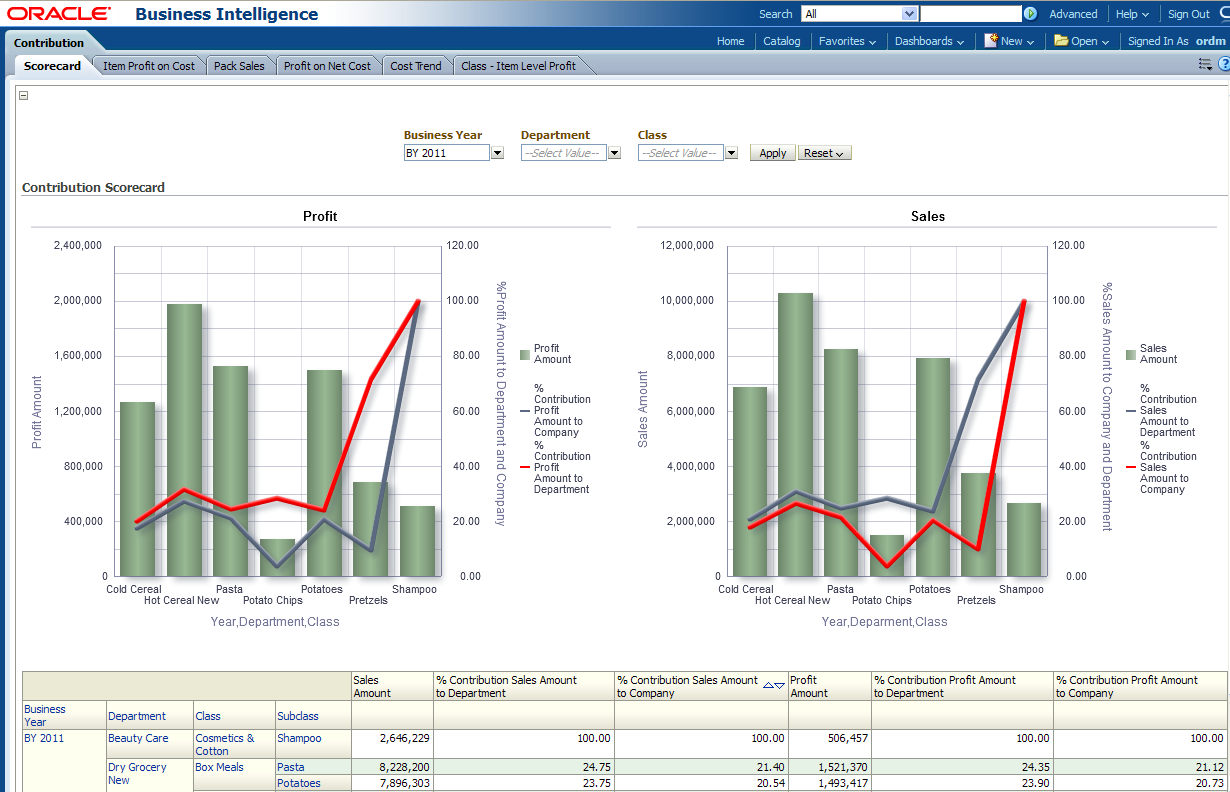Switch to the Item Profit on Cost tab

tap(149, 66)
